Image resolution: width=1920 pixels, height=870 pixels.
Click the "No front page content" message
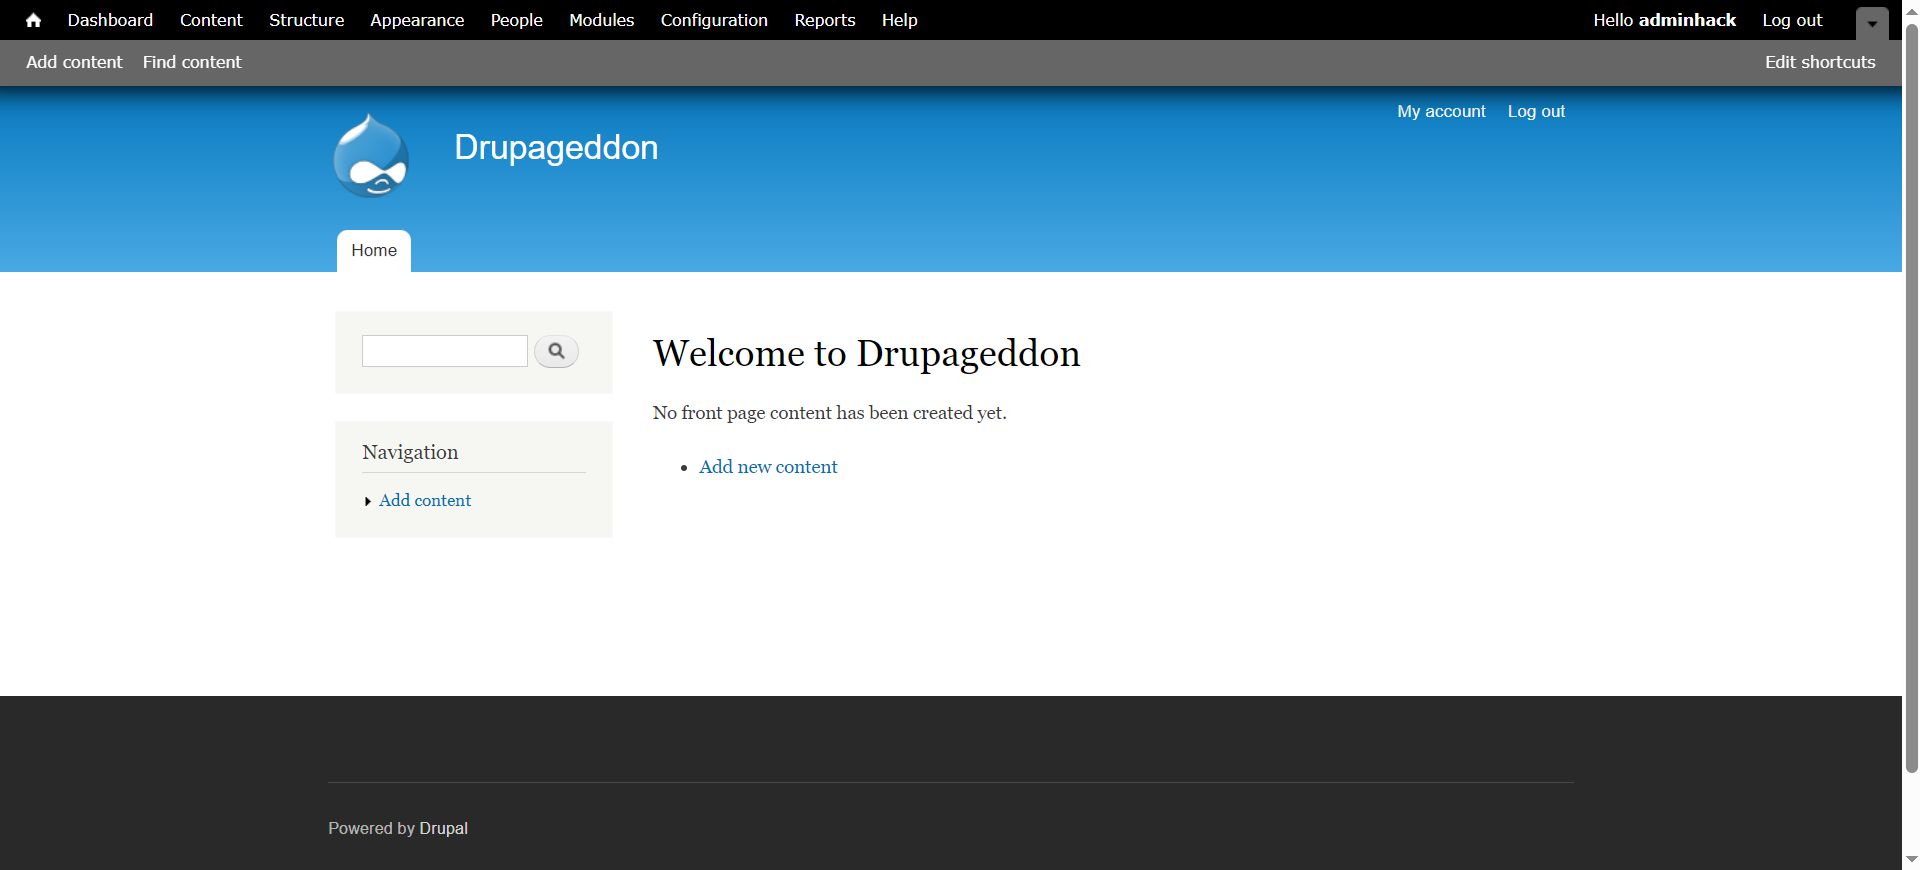click(829, 413)
